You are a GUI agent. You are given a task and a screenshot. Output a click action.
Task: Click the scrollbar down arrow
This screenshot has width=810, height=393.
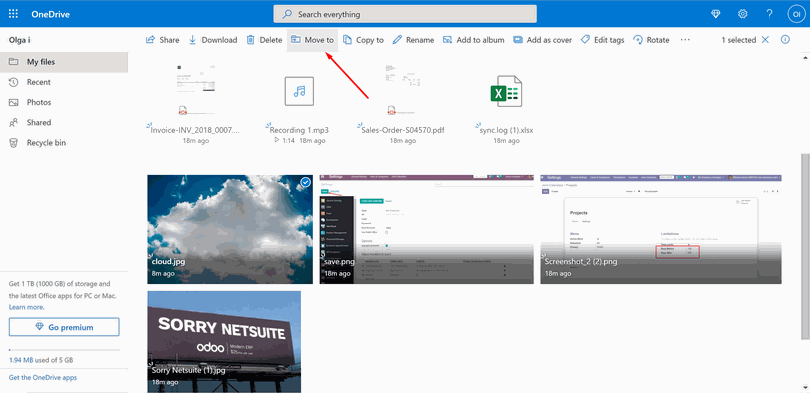805,389
